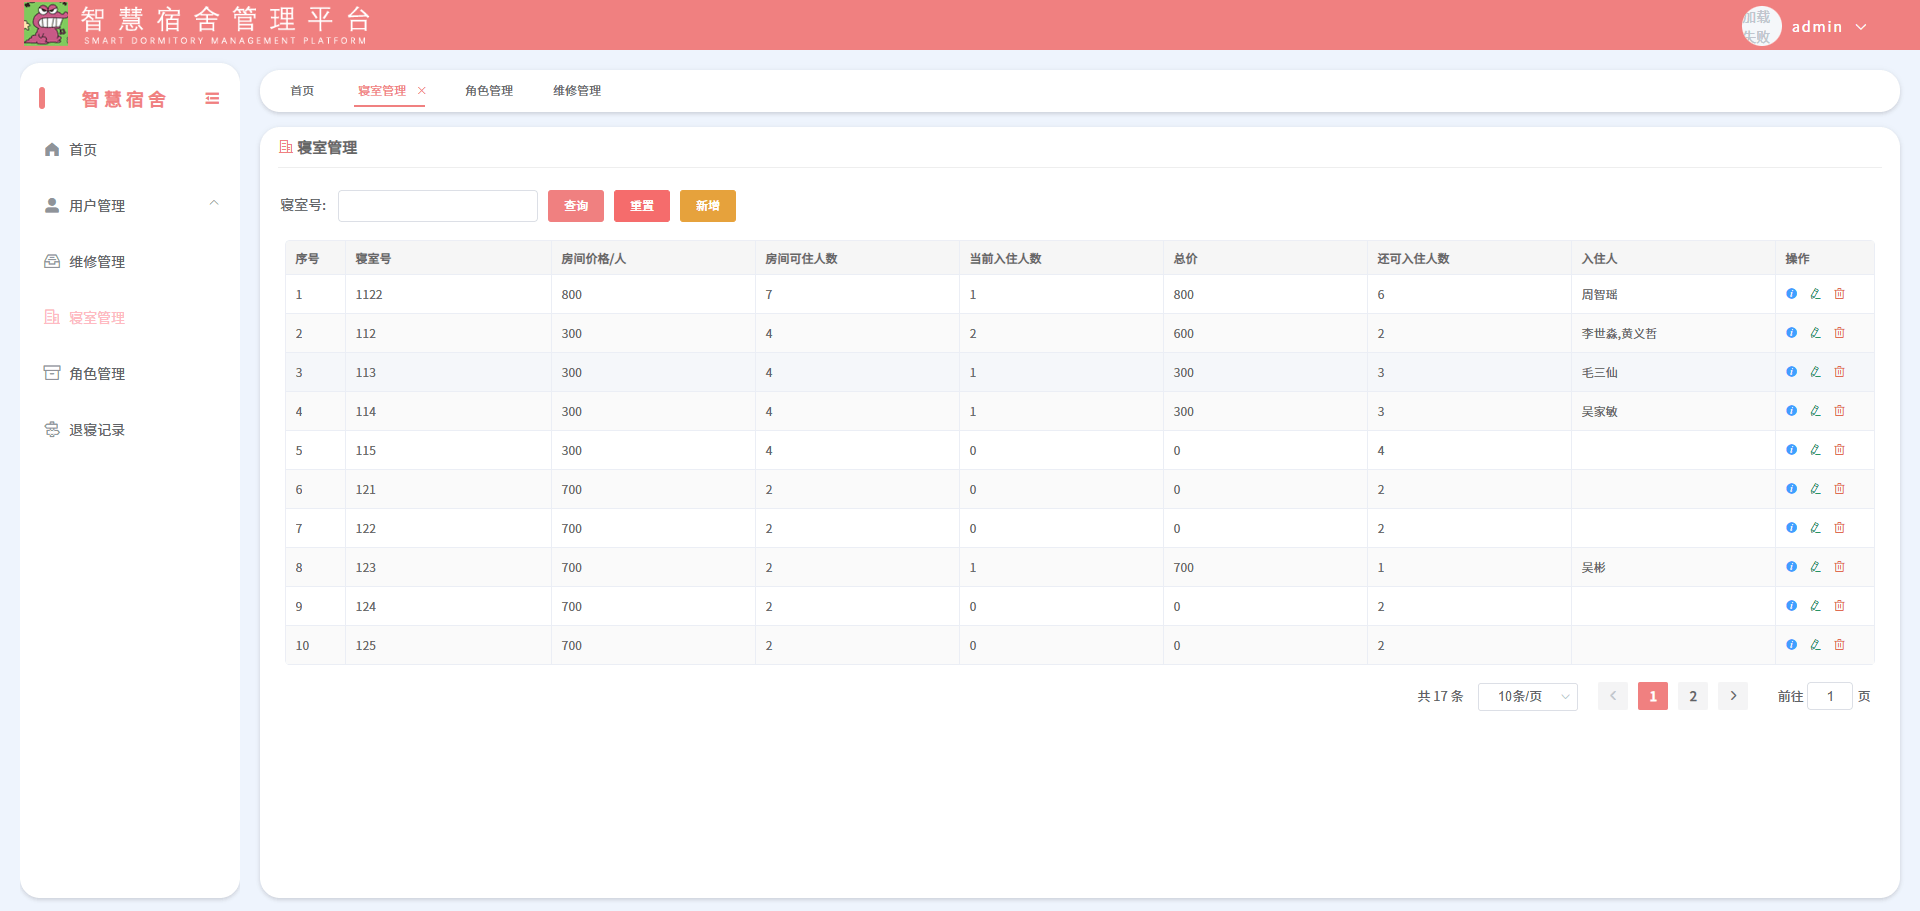Screen dimensions: 1920x911
Task: Close the 寝室管理 tab
Action: [x=422, y=91]
